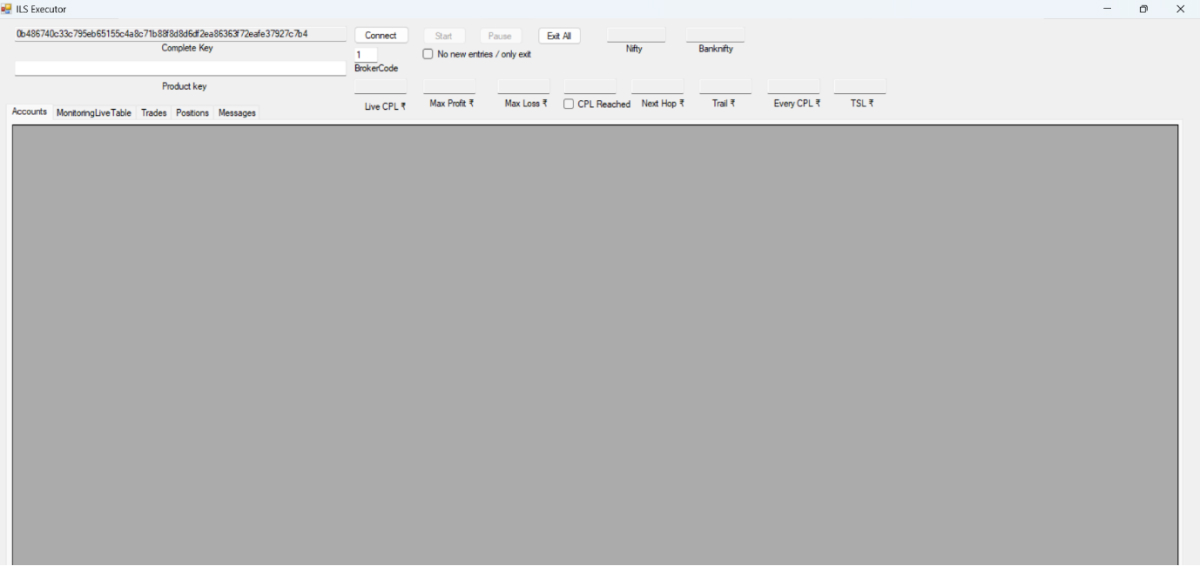This screenshot has height=566, width=1200.
Task: Click the Banknifty value field
Action: [715, 35]
